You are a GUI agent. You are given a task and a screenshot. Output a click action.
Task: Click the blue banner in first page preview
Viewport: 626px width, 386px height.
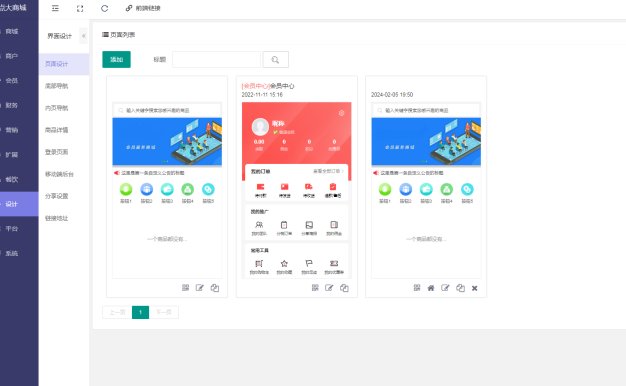(167, 141)
